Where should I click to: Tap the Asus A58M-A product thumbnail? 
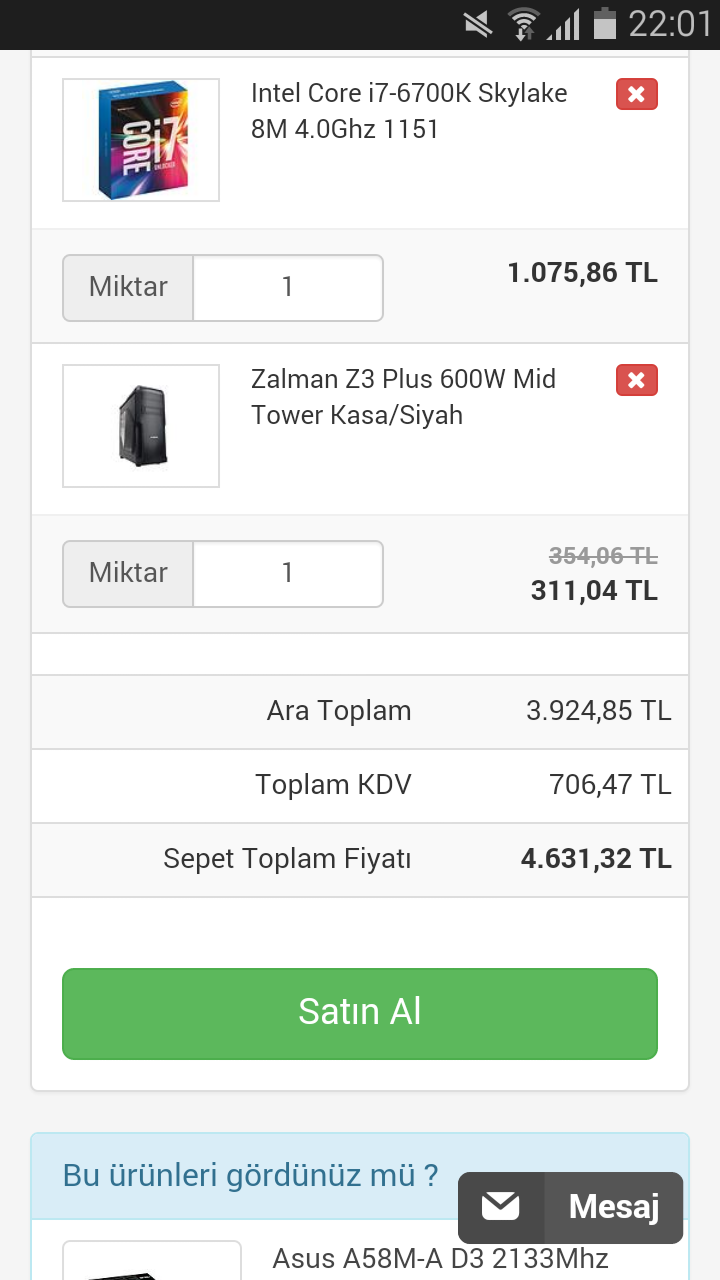tap(152, 1262)
